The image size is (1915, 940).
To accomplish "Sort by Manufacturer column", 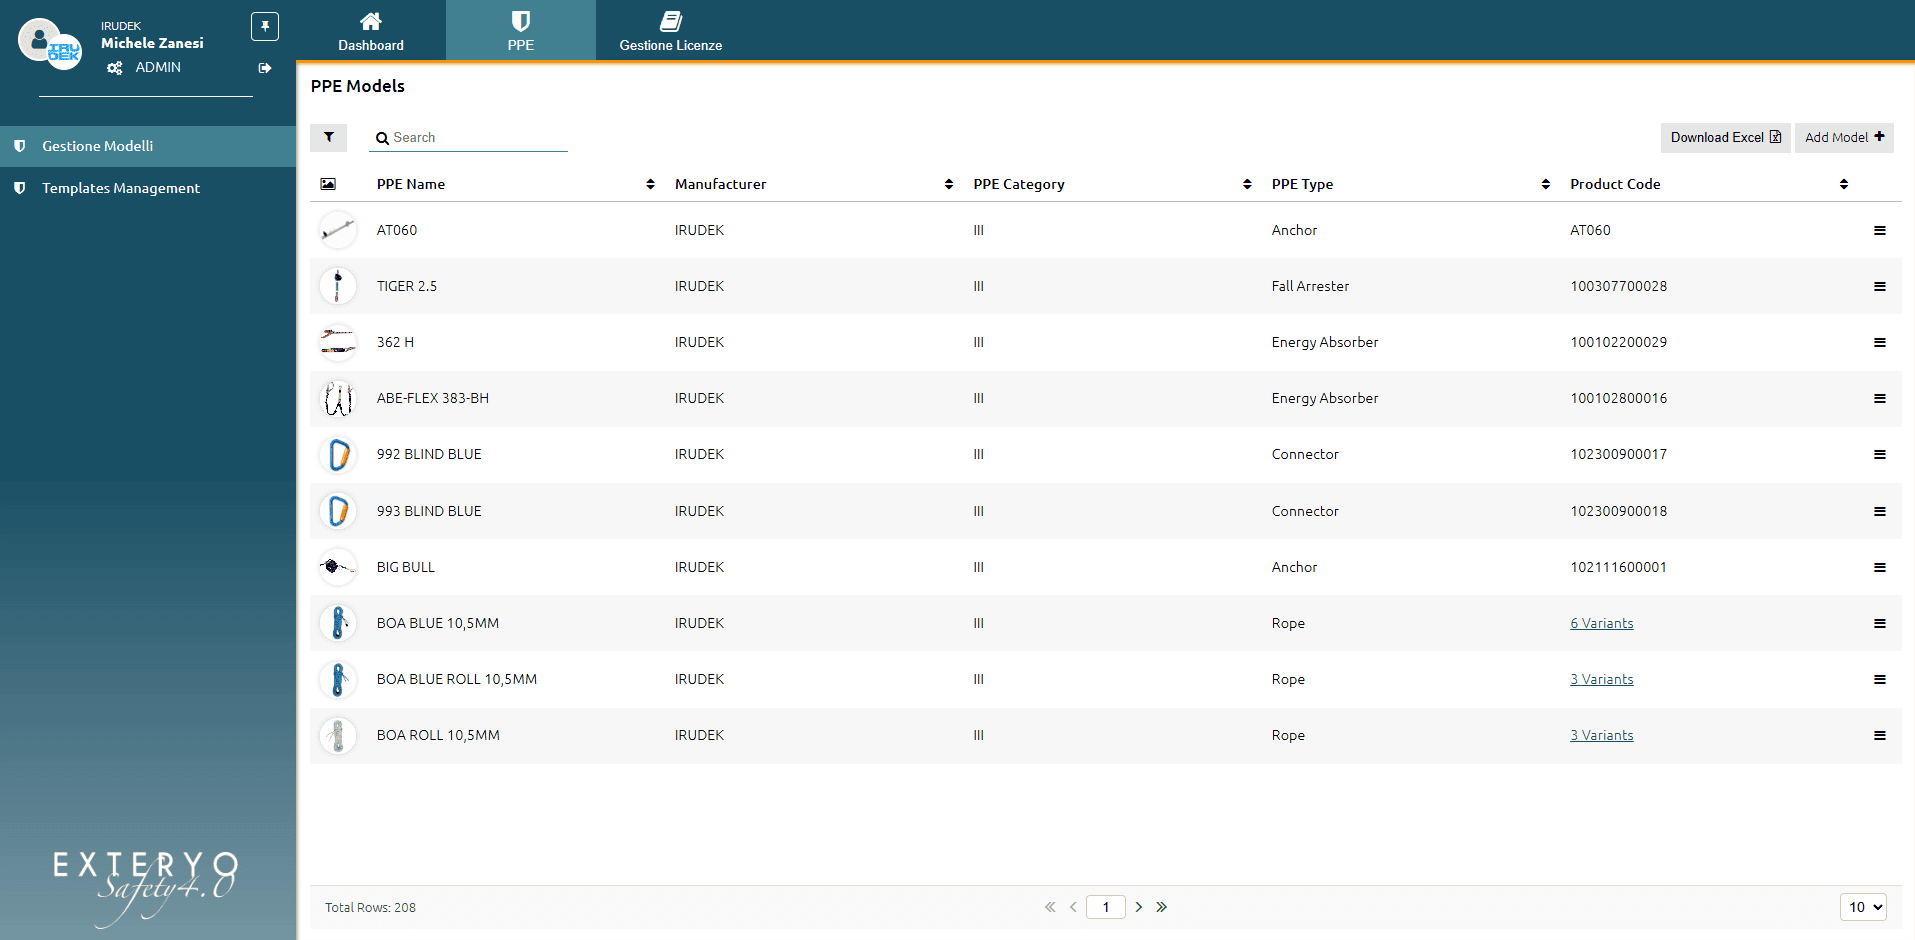I will [x=948, y=184].
